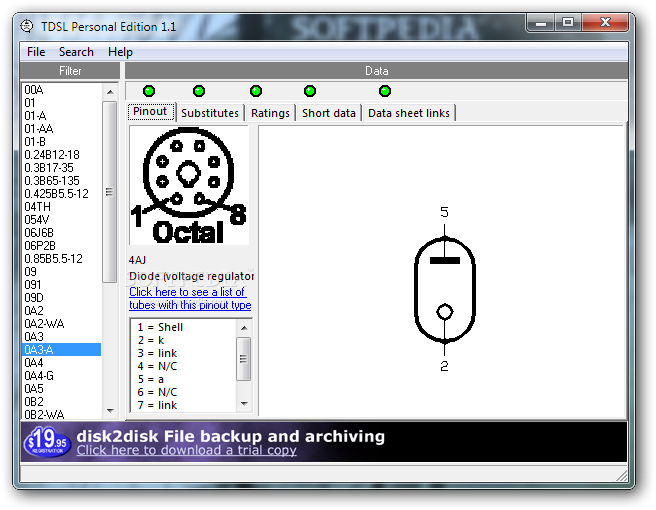Click the Octal base pinout image

189,185
